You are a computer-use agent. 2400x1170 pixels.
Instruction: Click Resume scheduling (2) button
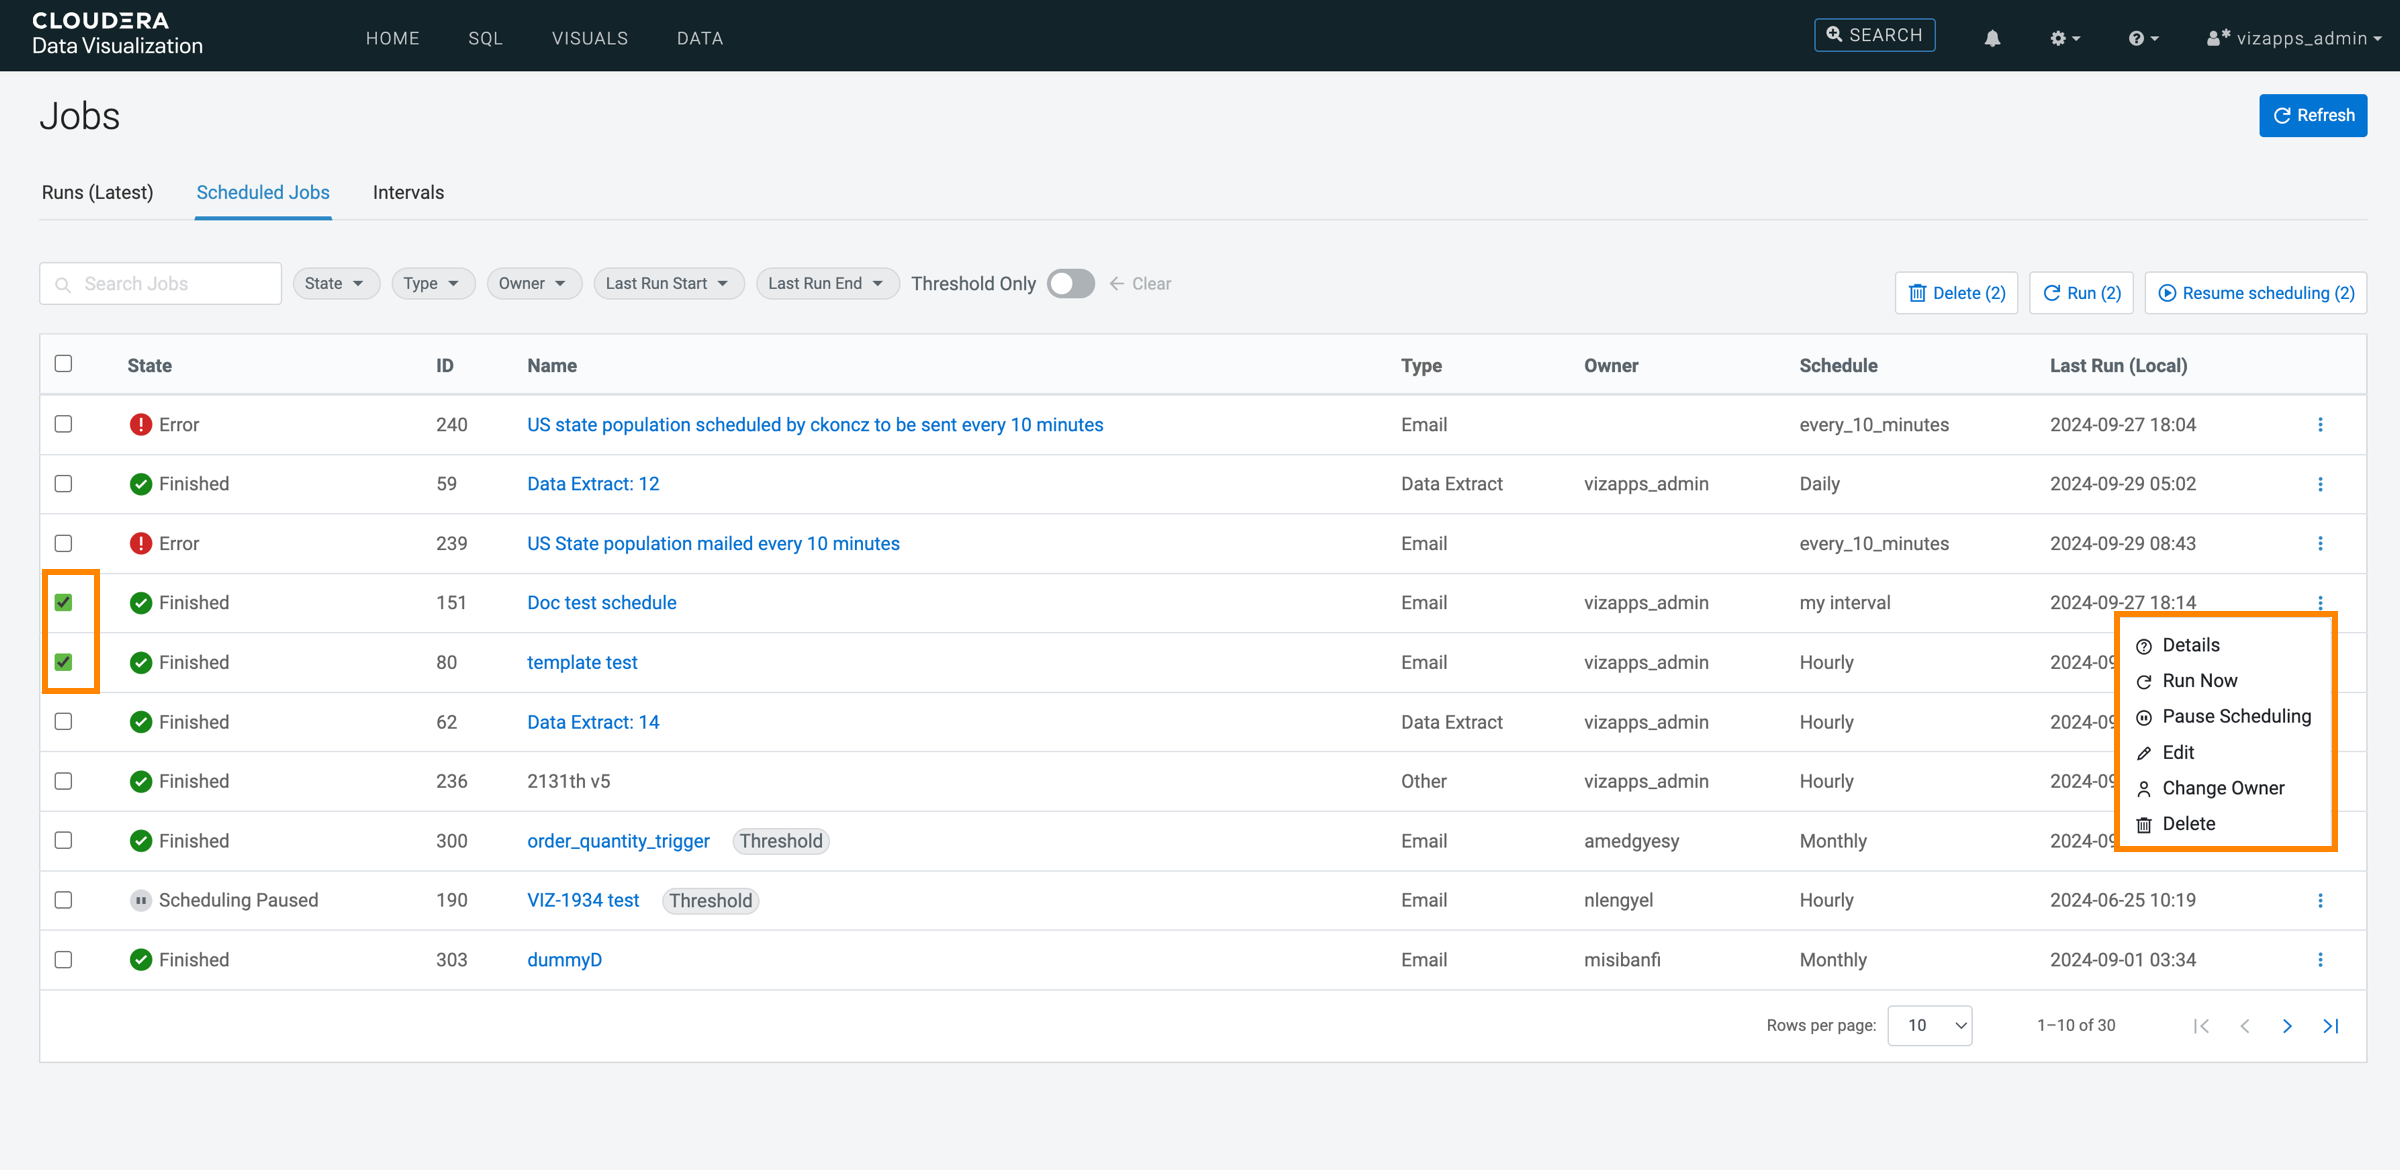[2255, 293]
